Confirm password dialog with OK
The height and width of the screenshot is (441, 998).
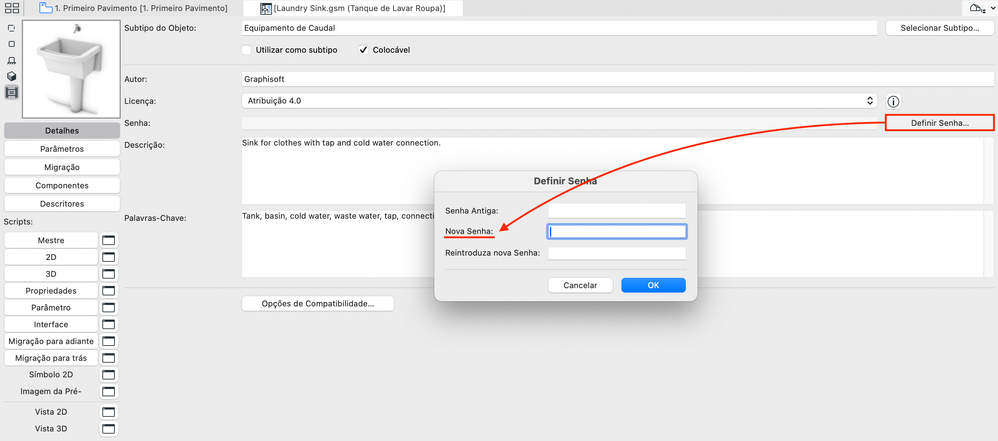(653, 285)
